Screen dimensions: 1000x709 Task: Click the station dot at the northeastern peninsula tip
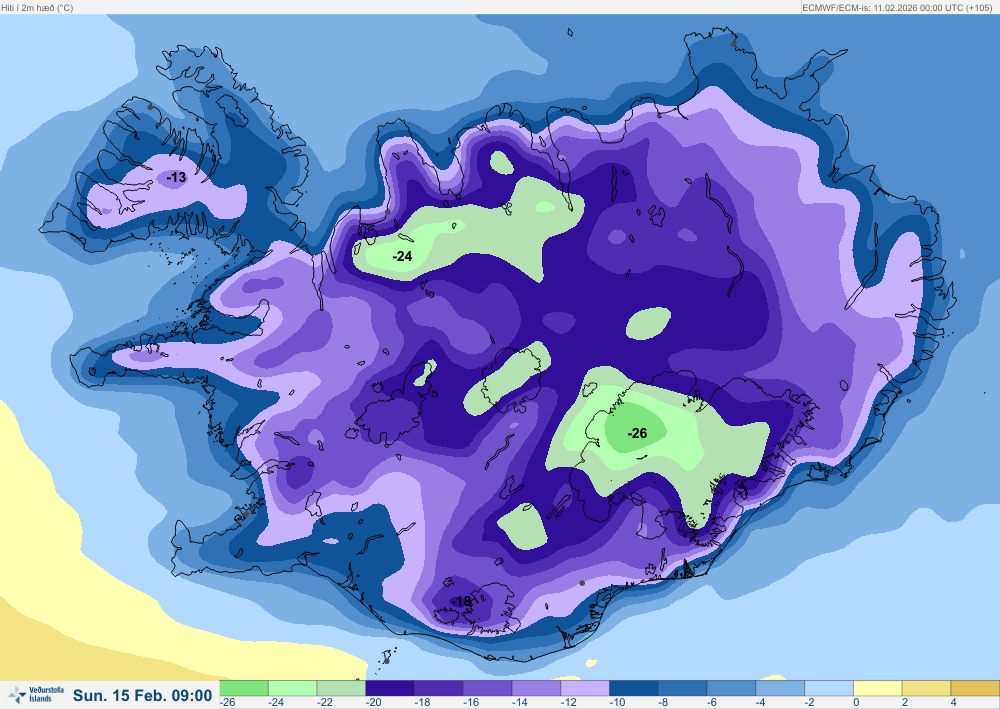733,44
